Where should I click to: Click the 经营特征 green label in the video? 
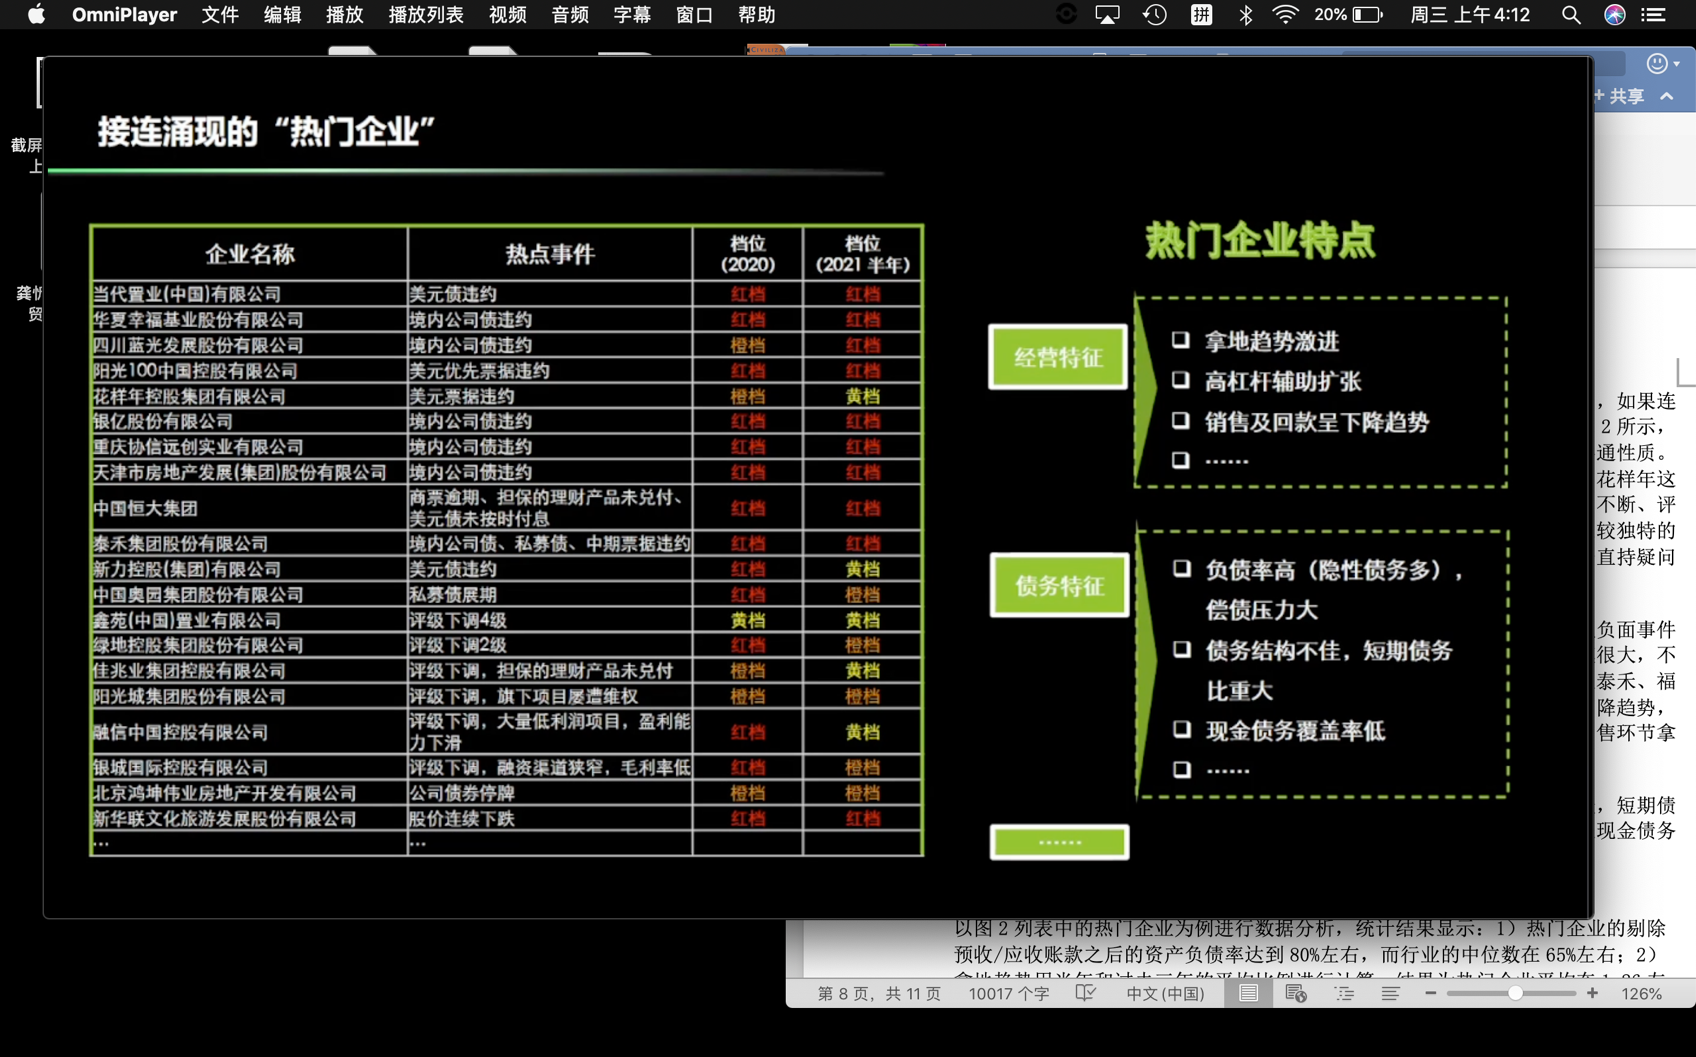pos(1058,357)
